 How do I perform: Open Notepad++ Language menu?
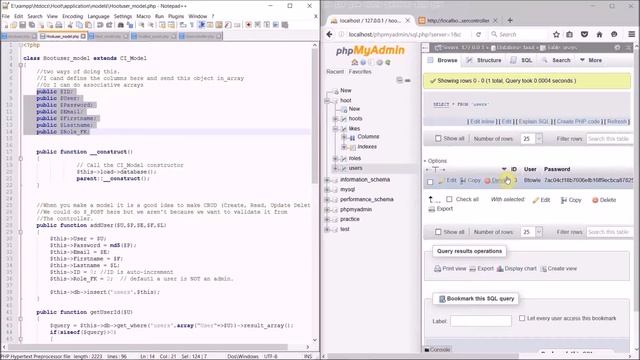(x=98, y=16)
